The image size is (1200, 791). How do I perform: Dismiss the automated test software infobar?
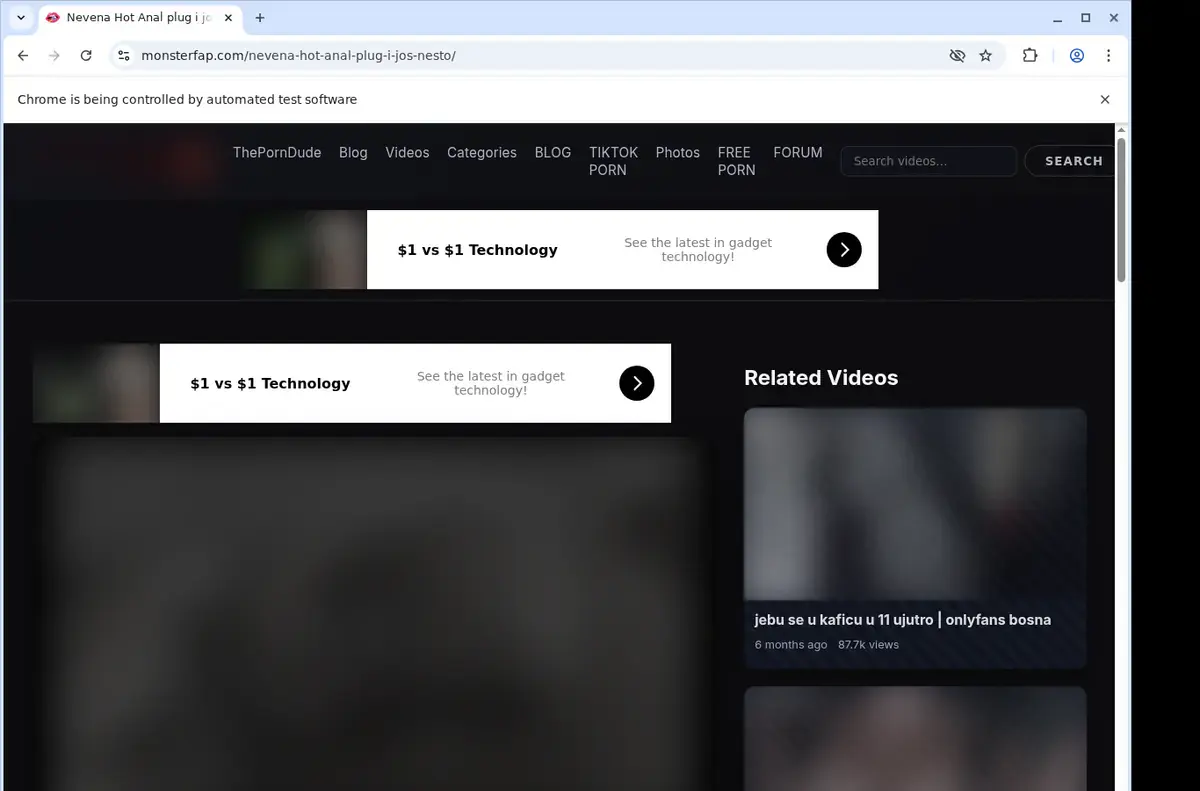pos(1105,100)
